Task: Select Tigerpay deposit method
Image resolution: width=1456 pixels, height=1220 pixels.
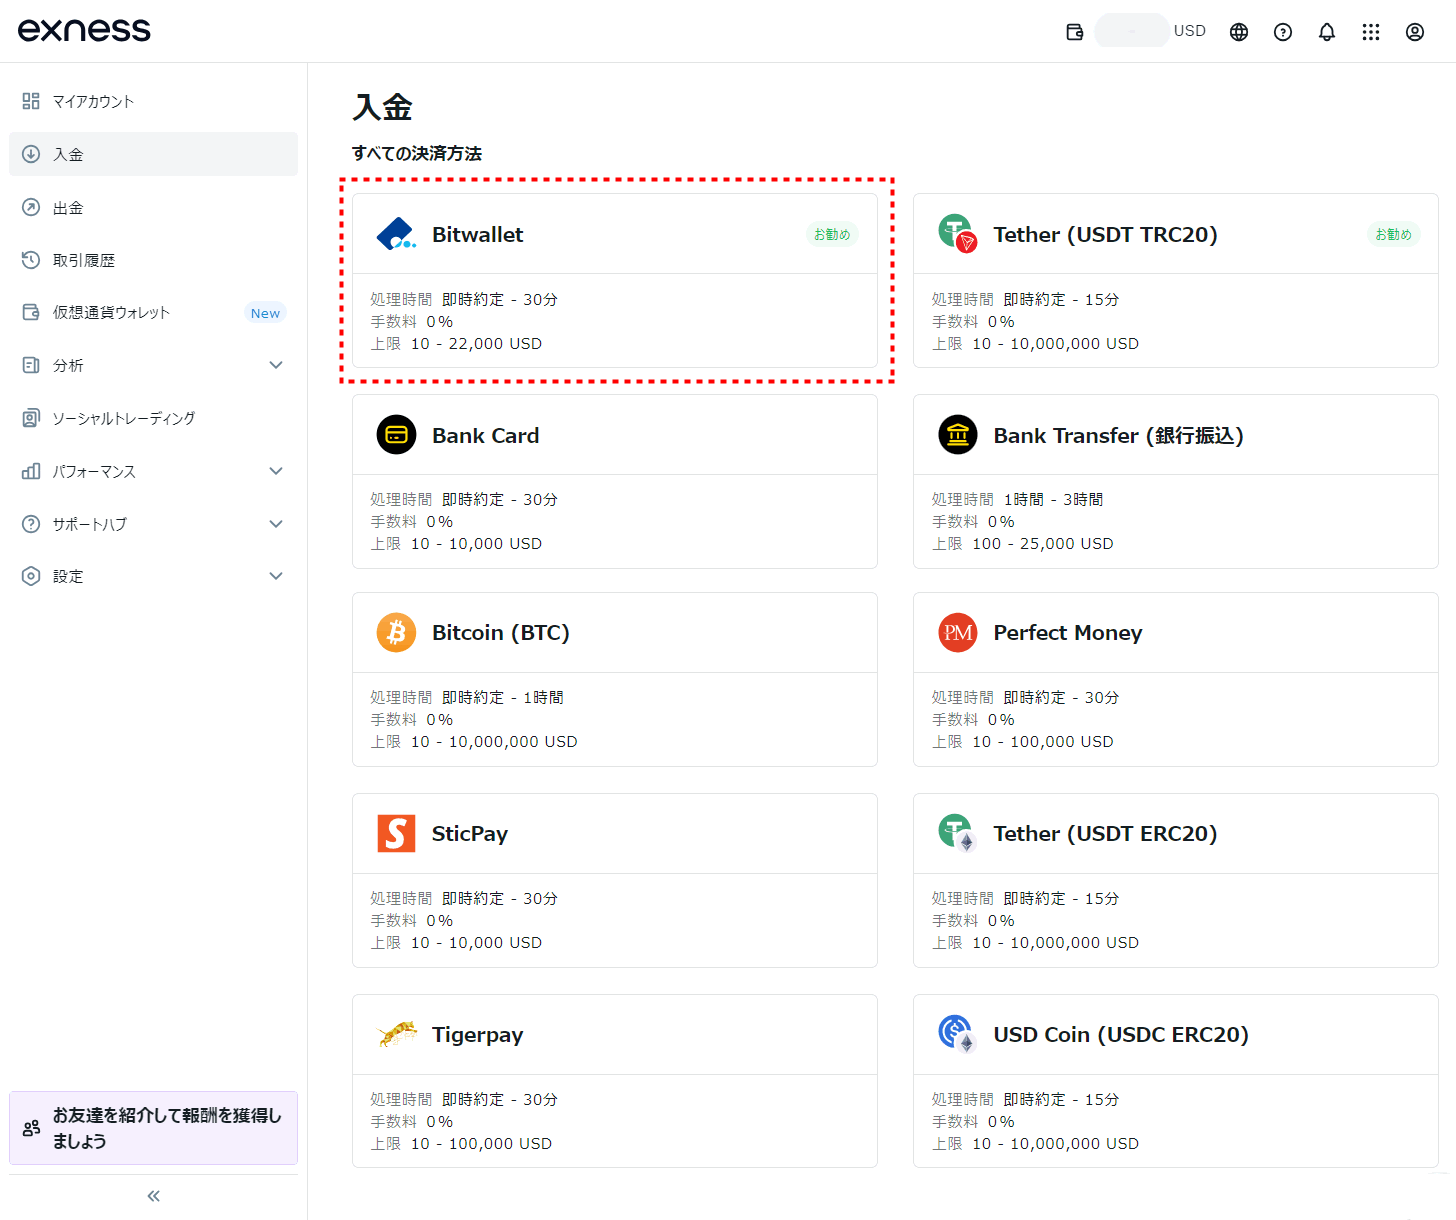Action: pyautogui.click(x=615, y=1081)
